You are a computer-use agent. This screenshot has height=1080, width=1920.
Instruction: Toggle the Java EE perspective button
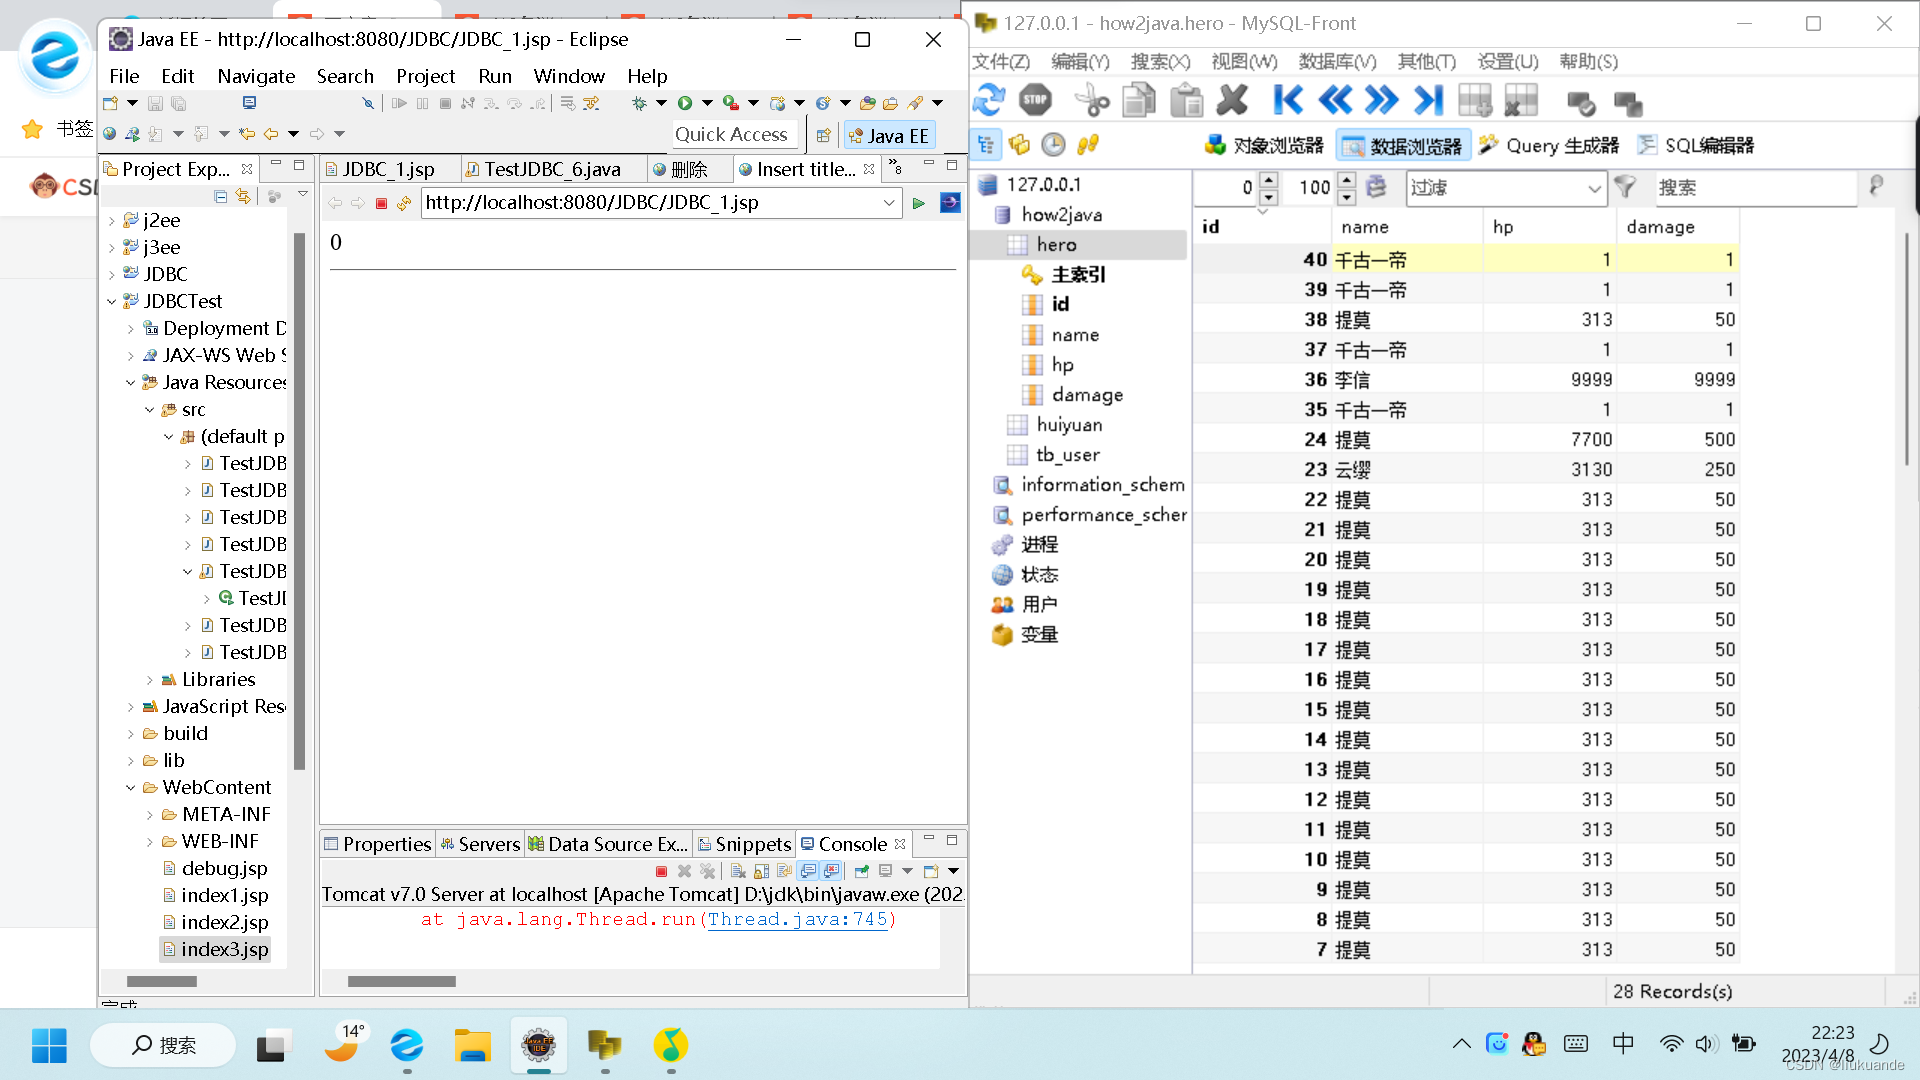pyautogui.click(x=888, y=135)
